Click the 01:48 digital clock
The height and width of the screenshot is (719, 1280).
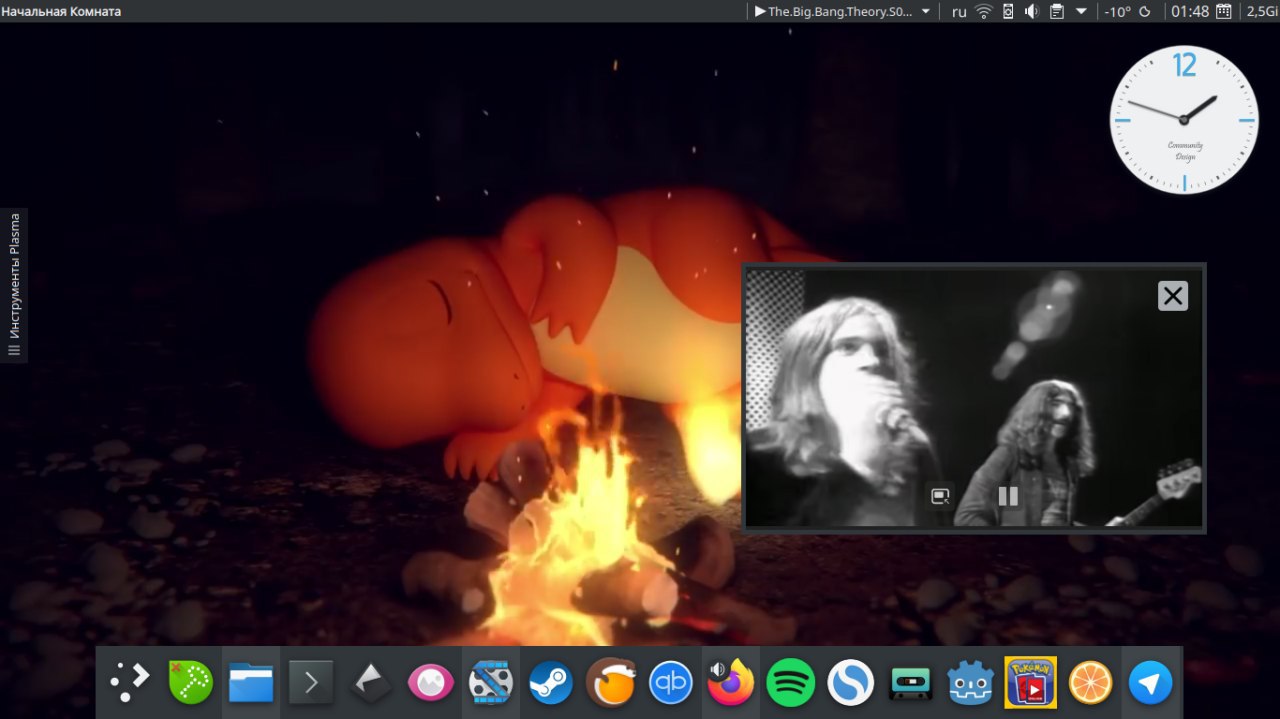pyautogui.click(x=1190, y=11)
